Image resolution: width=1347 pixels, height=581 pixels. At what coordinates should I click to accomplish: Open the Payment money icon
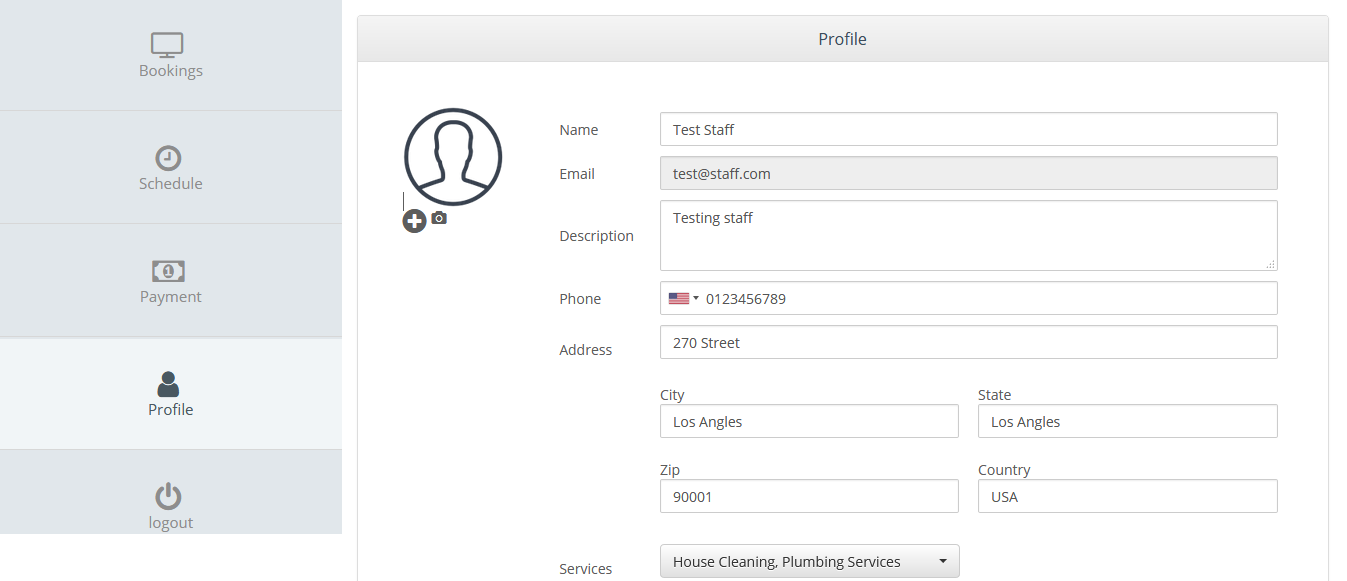[168, 271]
